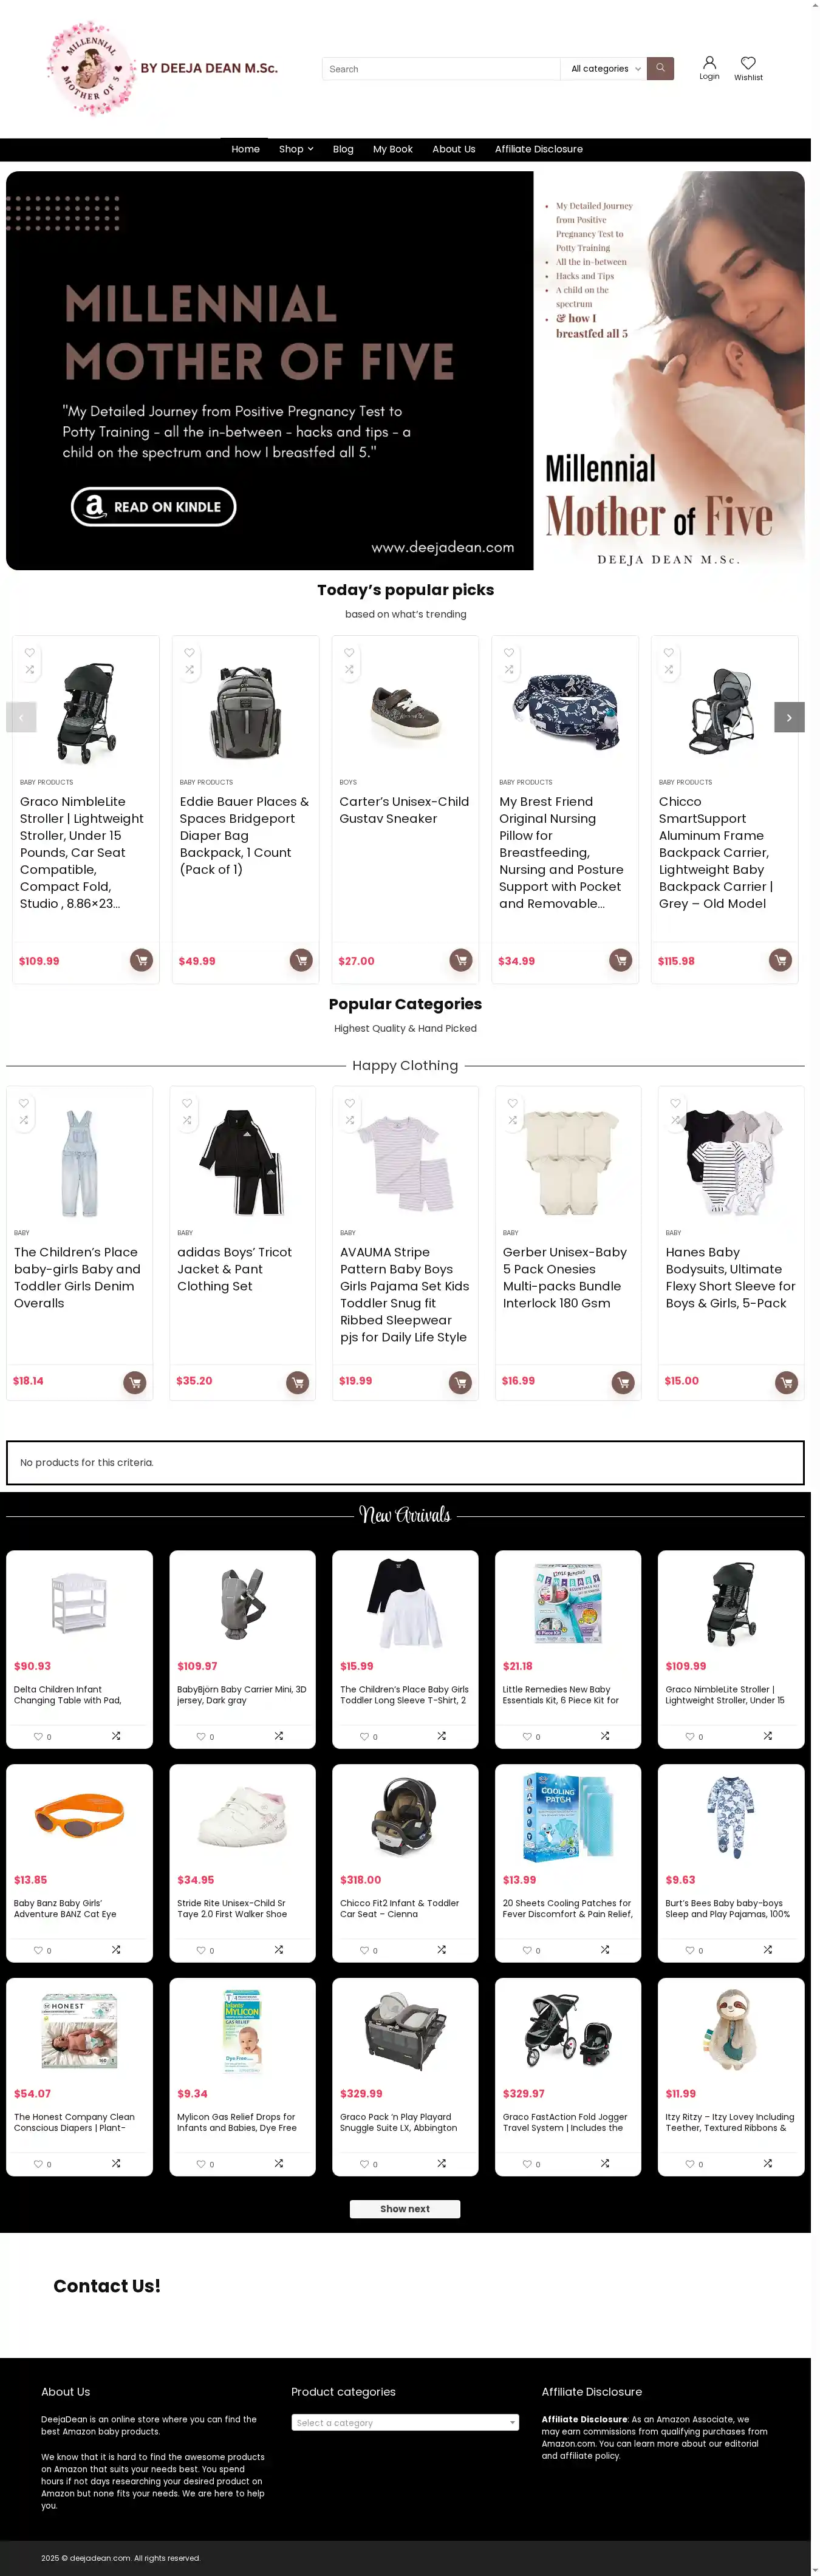The height and width of the screenshot is (2576, 820).
Task: Go to the Blog menu item
Action: [x=343, y=149]
